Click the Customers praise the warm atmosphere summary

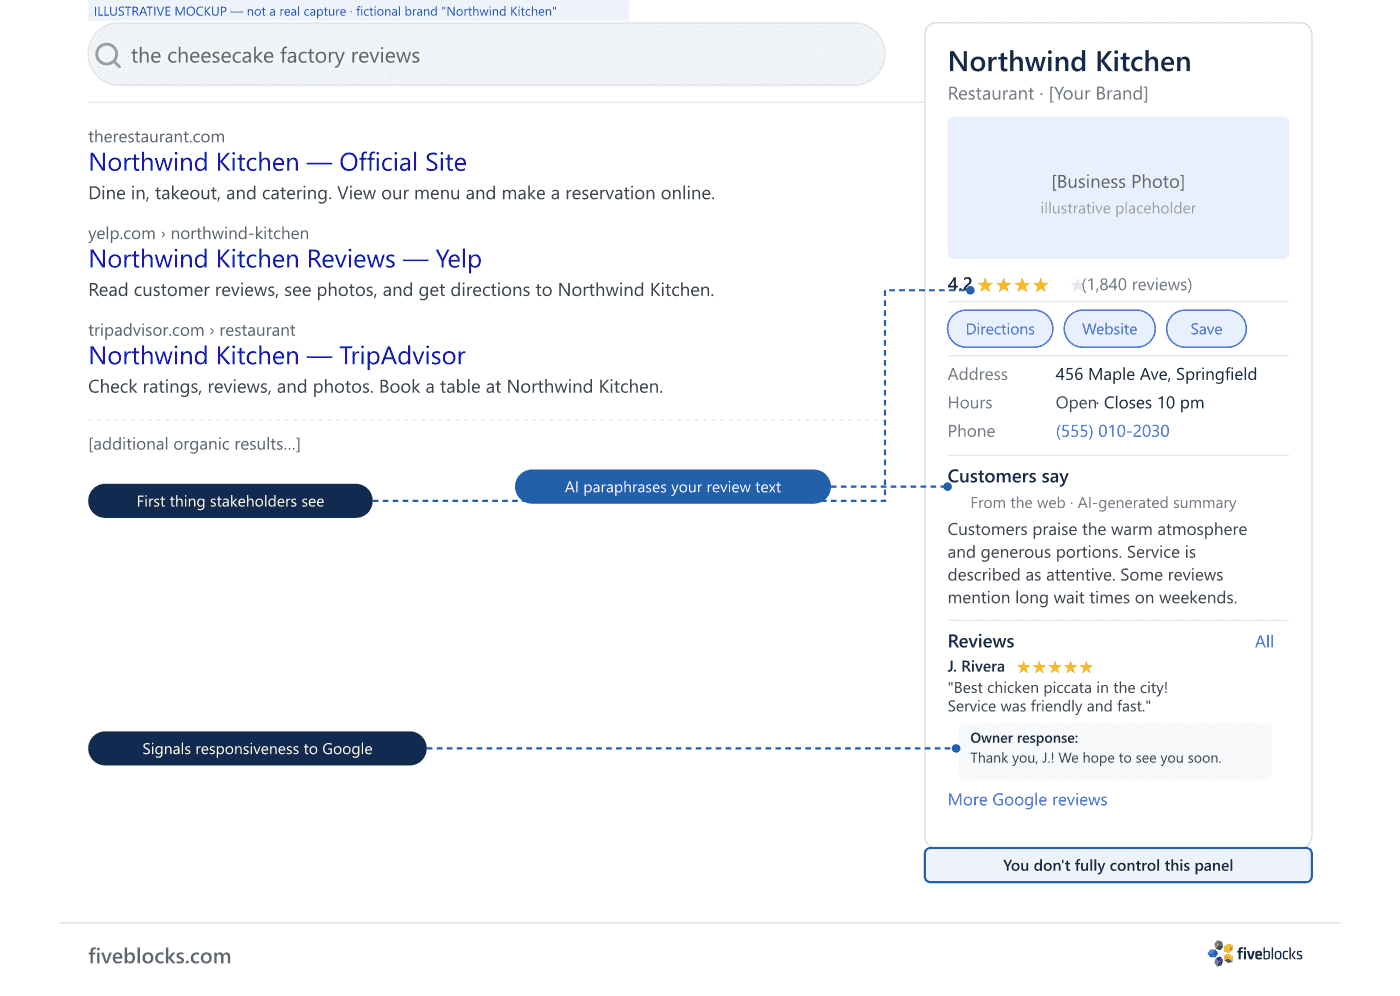(x=1097, y=564)
